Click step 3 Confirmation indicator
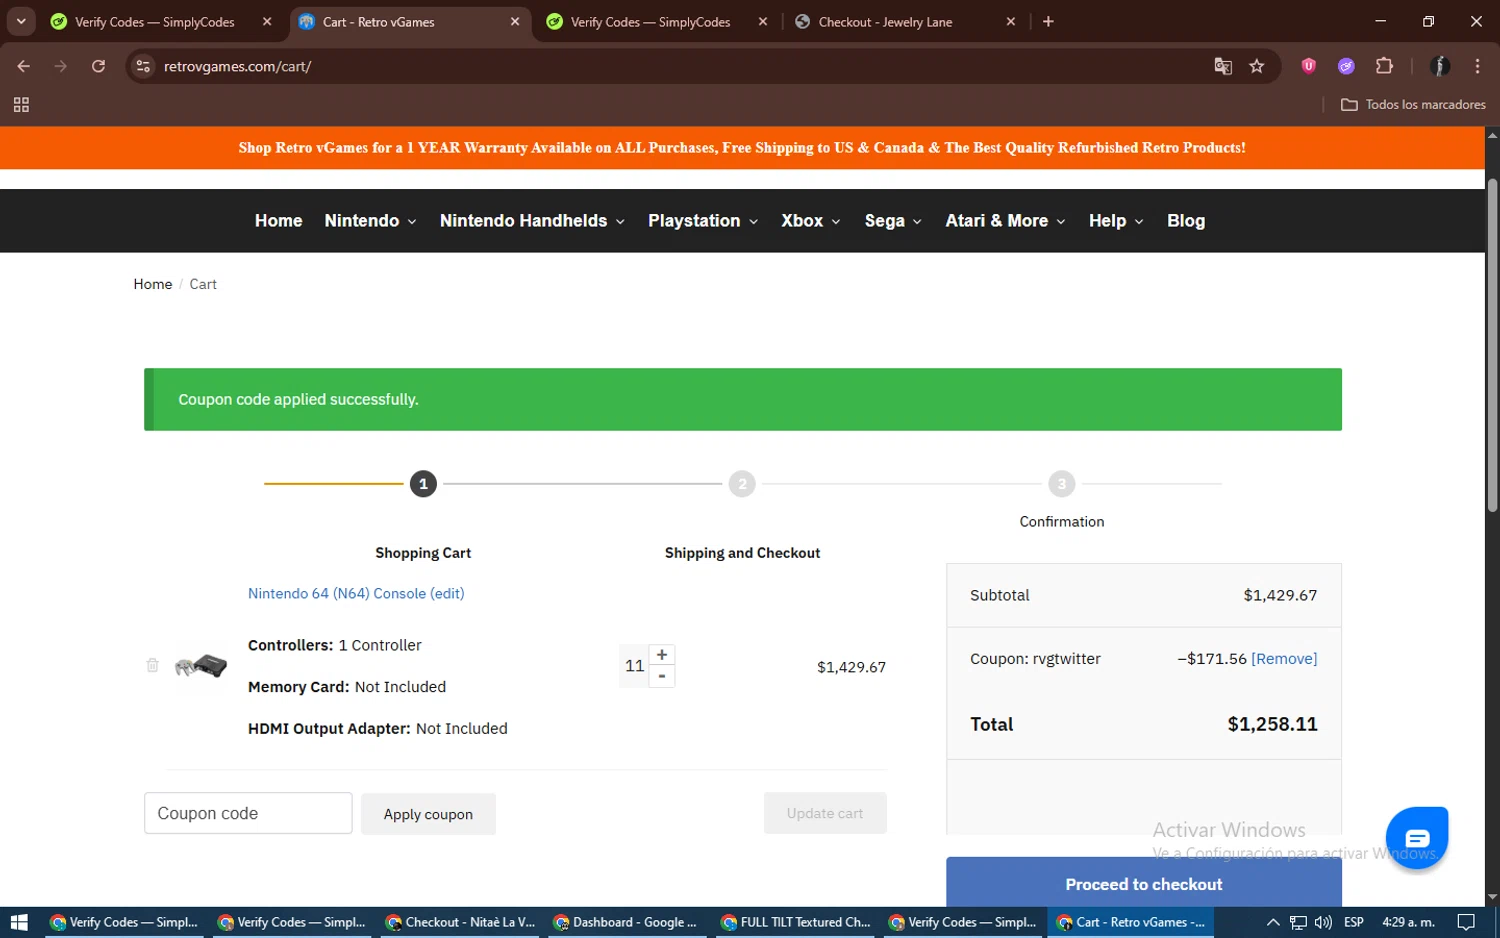 pos(1062,484)
